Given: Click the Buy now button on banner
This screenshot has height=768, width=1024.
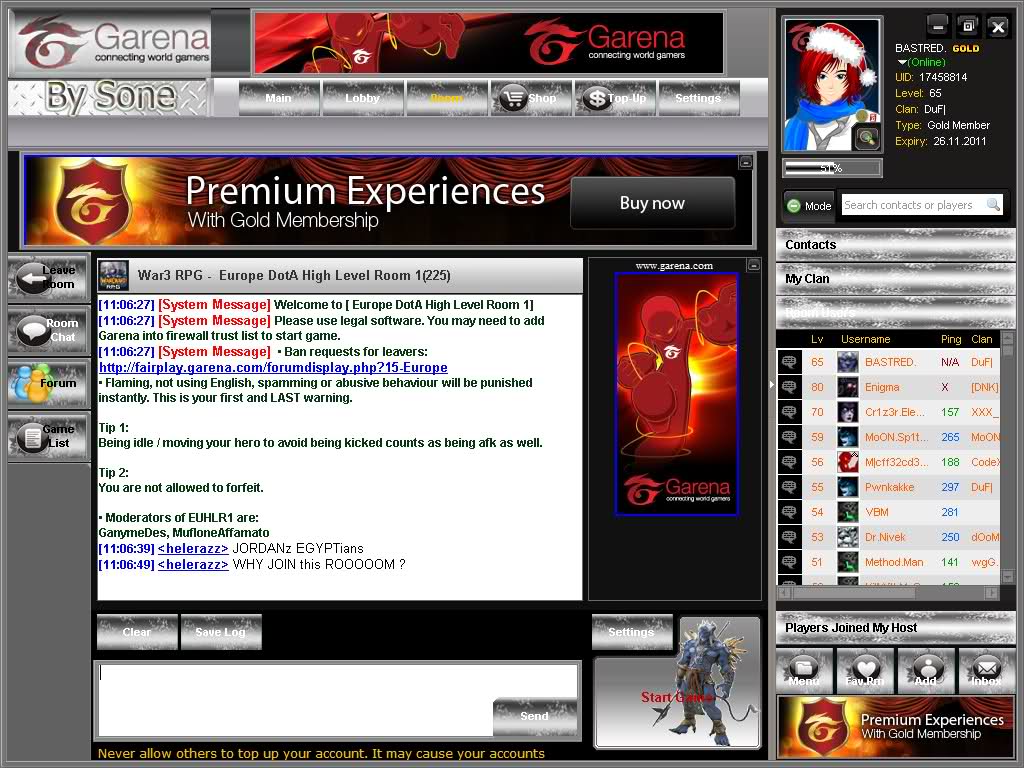Looking at the screenshot, I should point(652,203).
